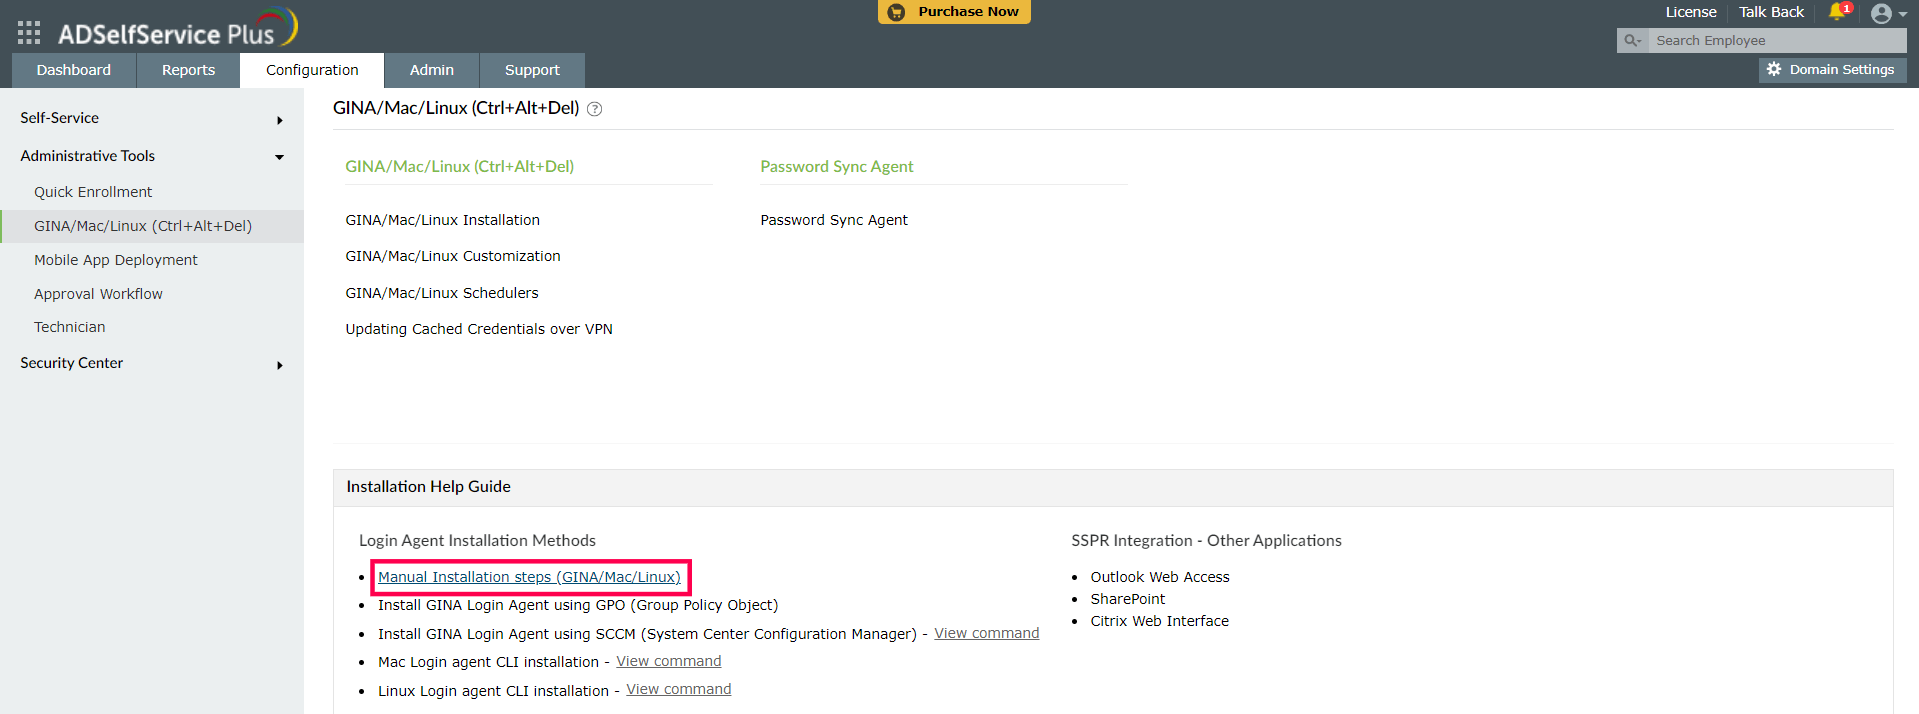Image resolution: width=1919 pixels, height=714 pixels.
Task: Open Quick Enrollment in sidebar
Action: 93,192
